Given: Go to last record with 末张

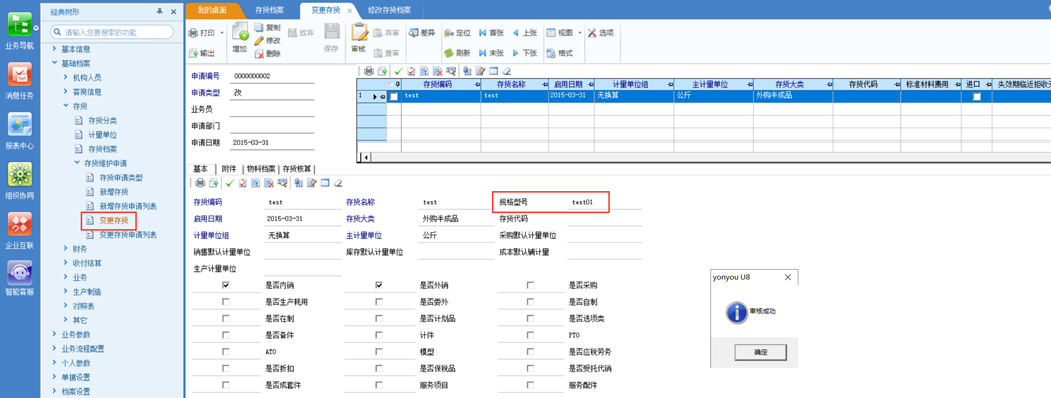Looking at the screenshot, I should 491,53.
